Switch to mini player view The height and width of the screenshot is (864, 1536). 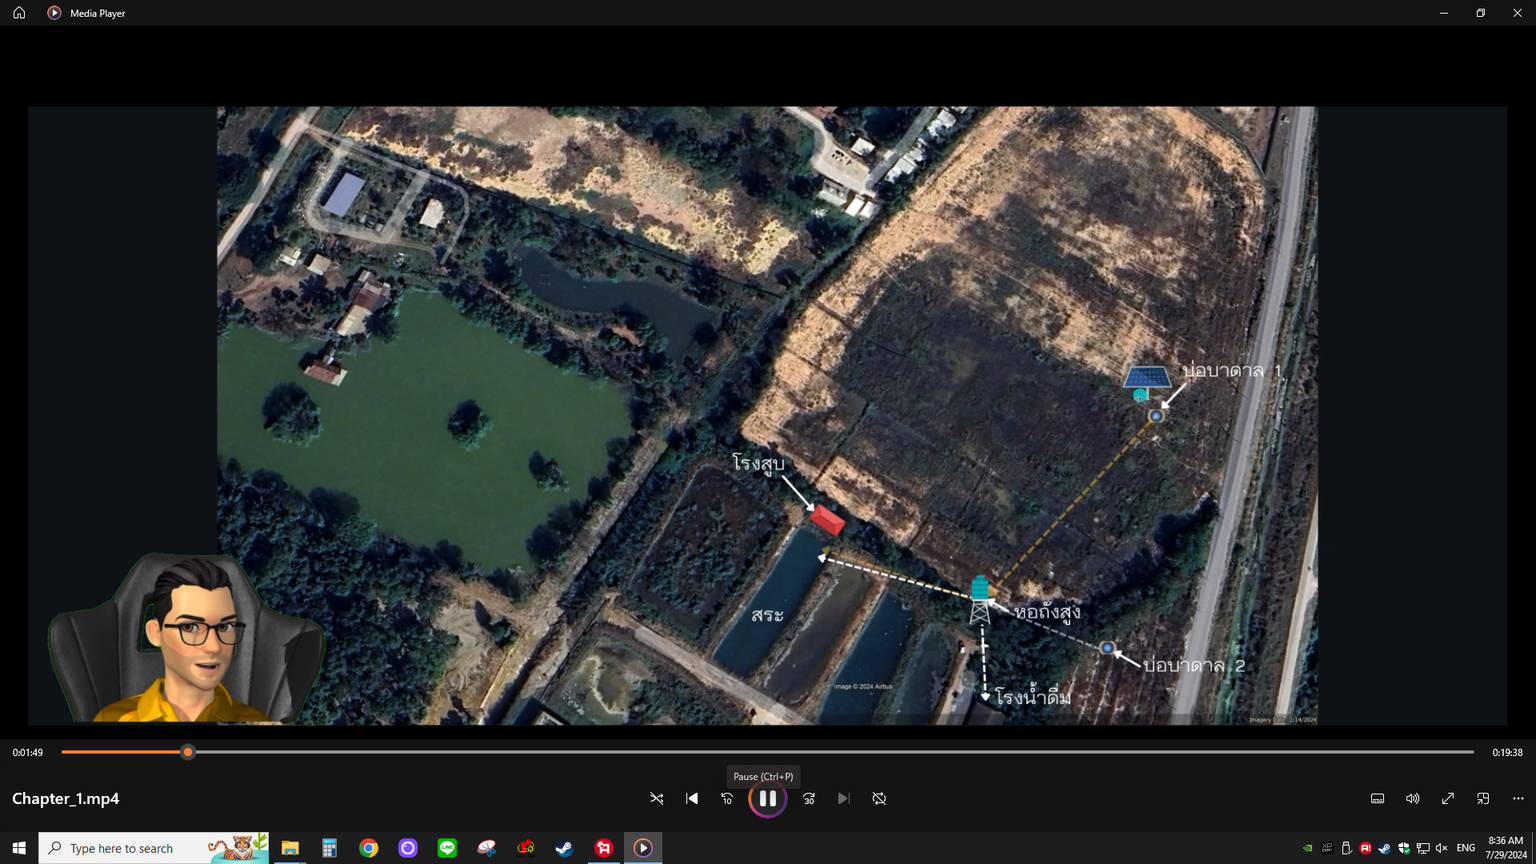pyautogui.click(x=1483, y=799)
